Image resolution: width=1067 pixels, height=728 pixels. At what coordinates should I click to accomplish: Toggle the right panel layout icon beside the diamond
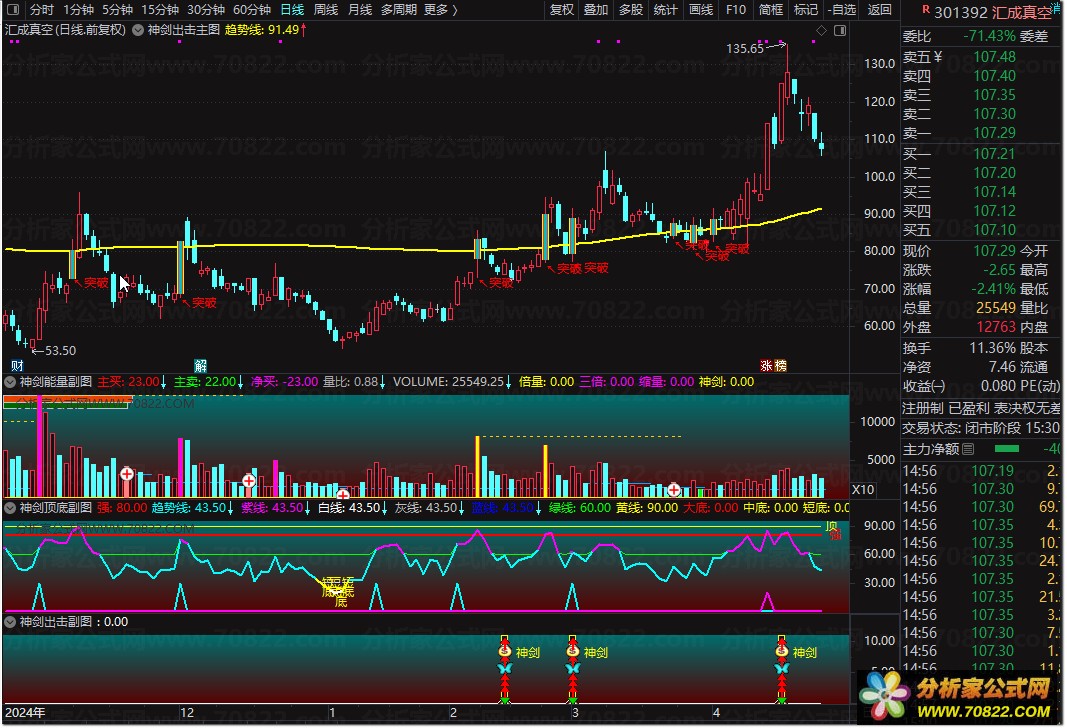tap(840, 31)
